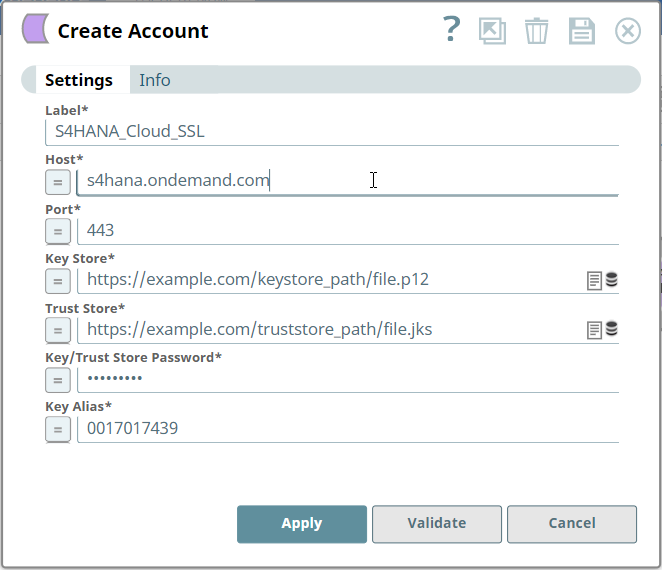Toggle expression button for Key Alias
Viewport: 662px width, 570px height.
click(58, 430)
